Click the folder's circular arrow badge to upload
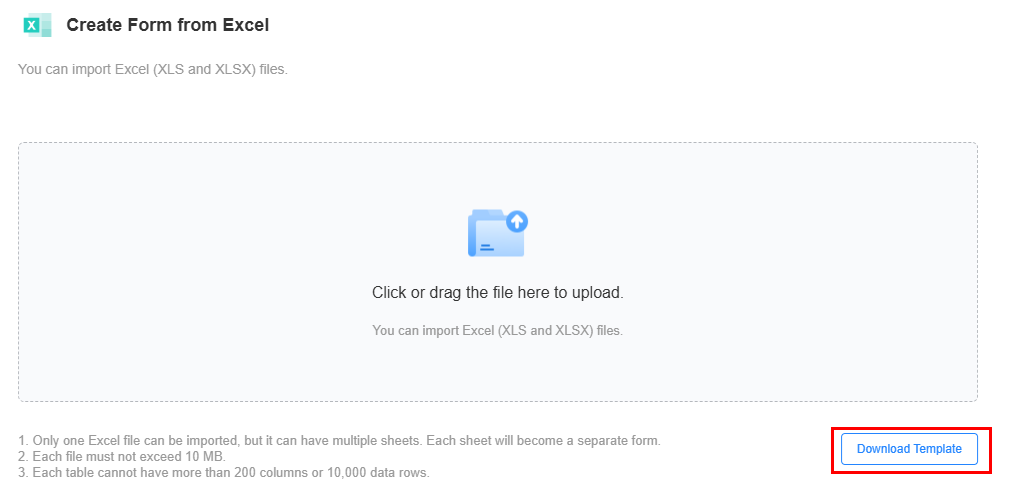Image resolution: width=1011 pixels, height=489 pixels. tap(516, 222)
